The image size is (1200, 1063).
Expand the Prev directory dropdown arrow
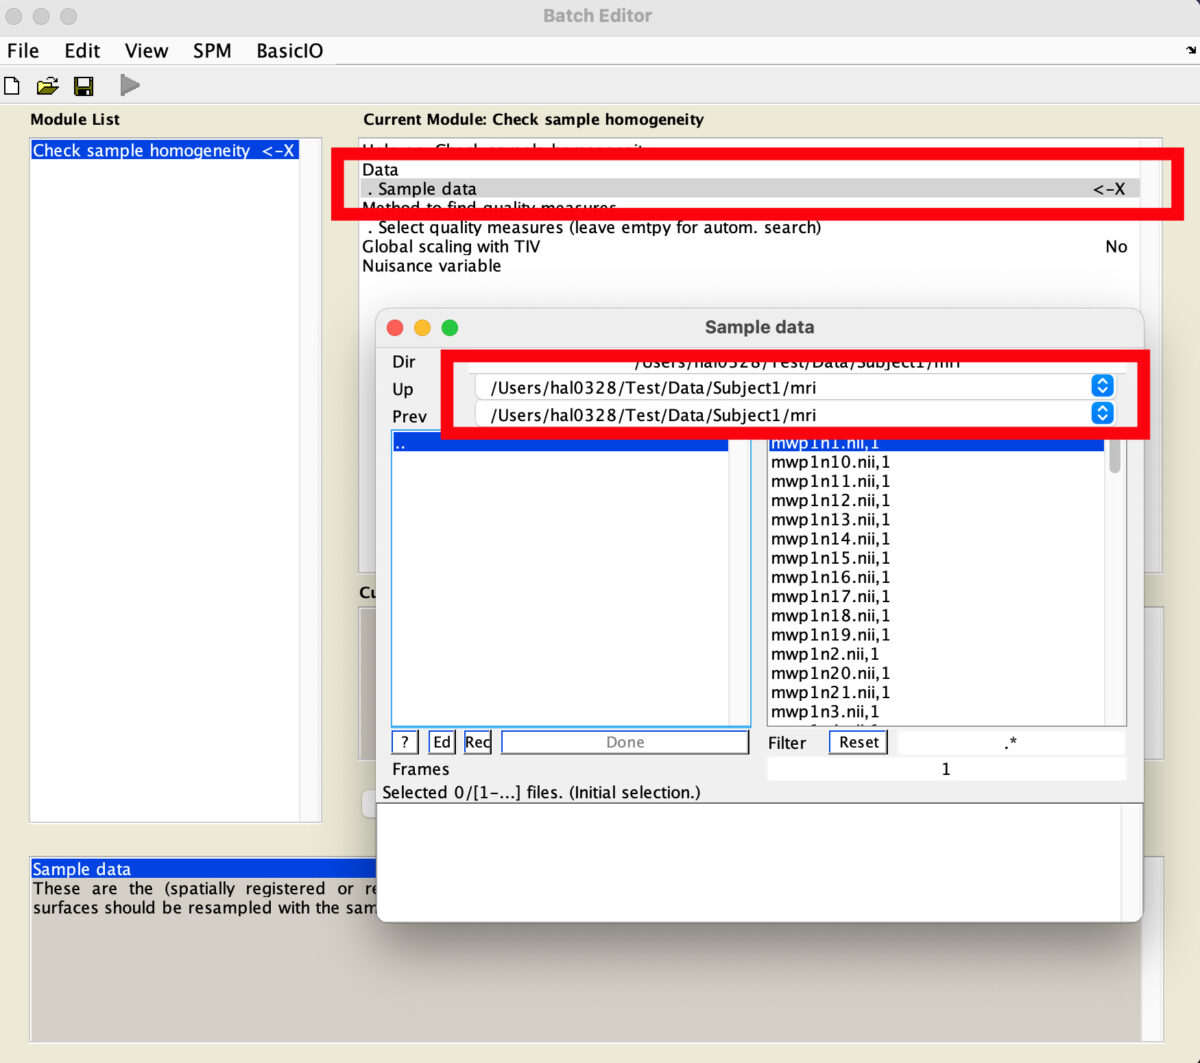click(1102, 413)
